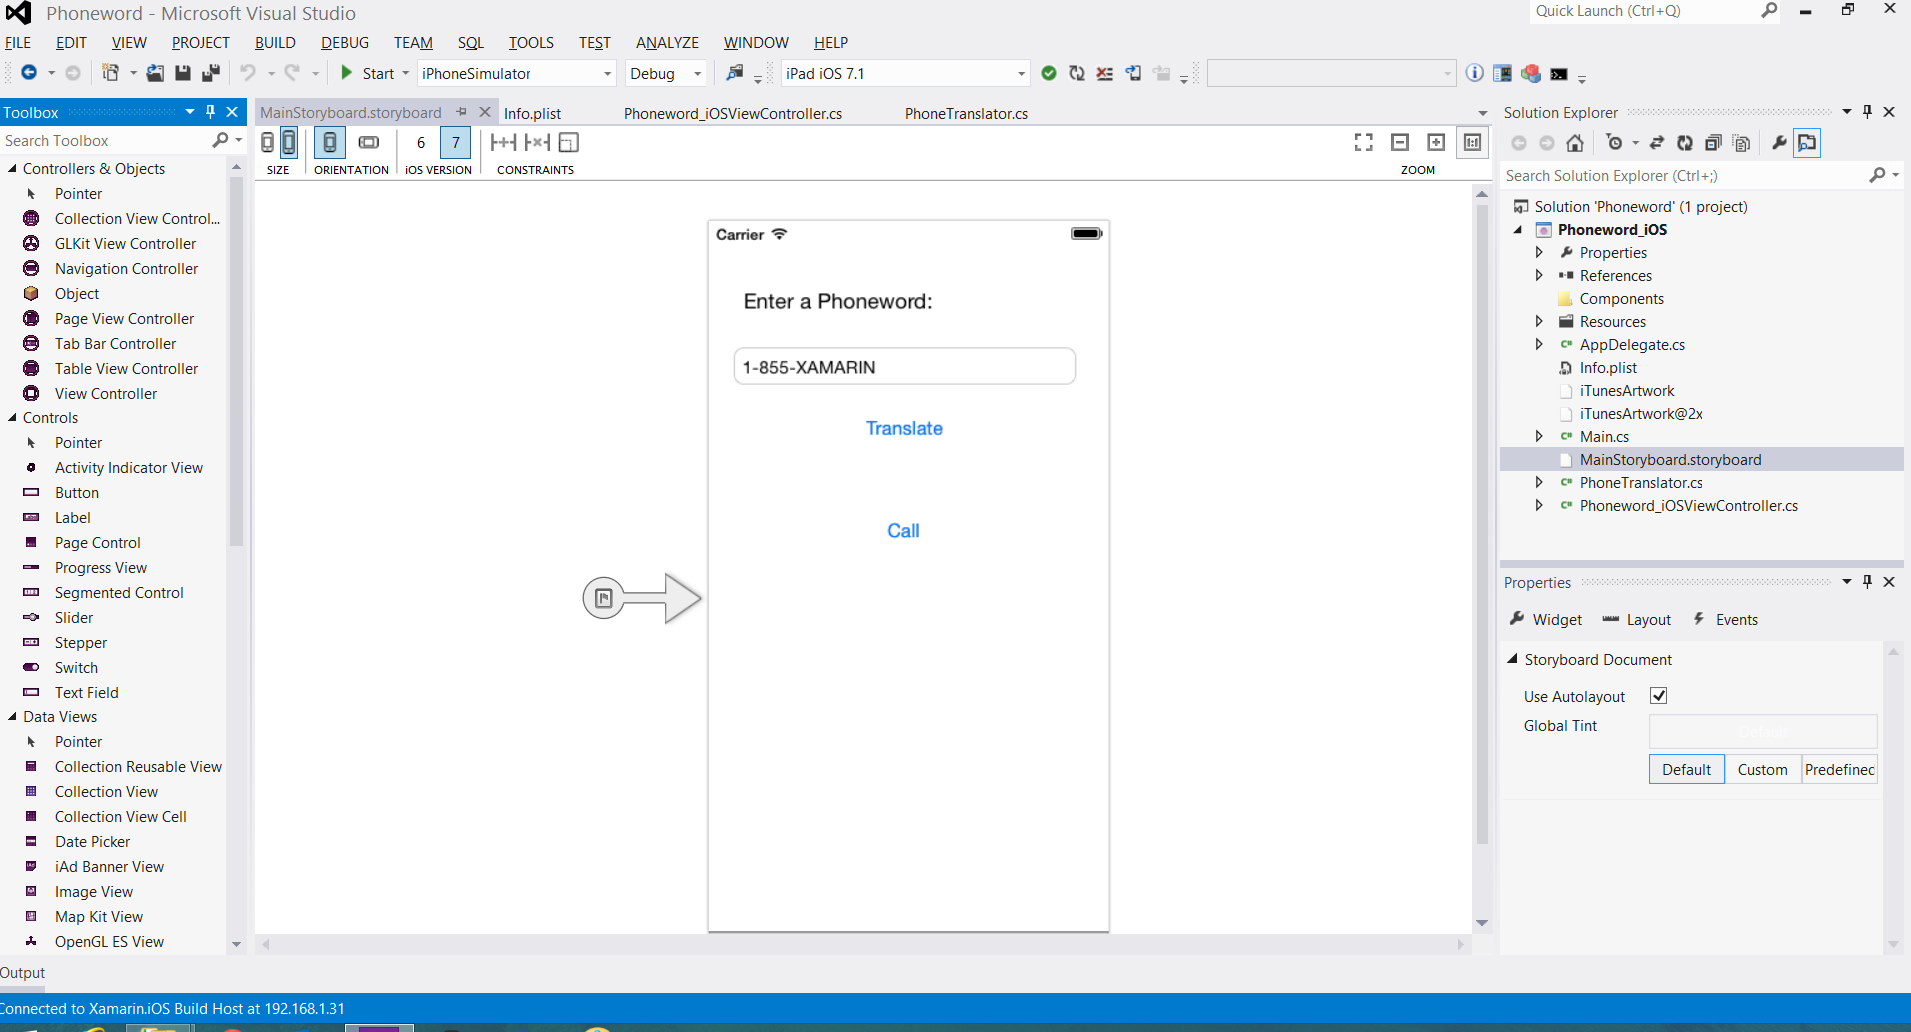The image size is (1911, 1032).
Task: Open Properties wrench icon in Solution Explorer
Action: (x=1778, y=143)
